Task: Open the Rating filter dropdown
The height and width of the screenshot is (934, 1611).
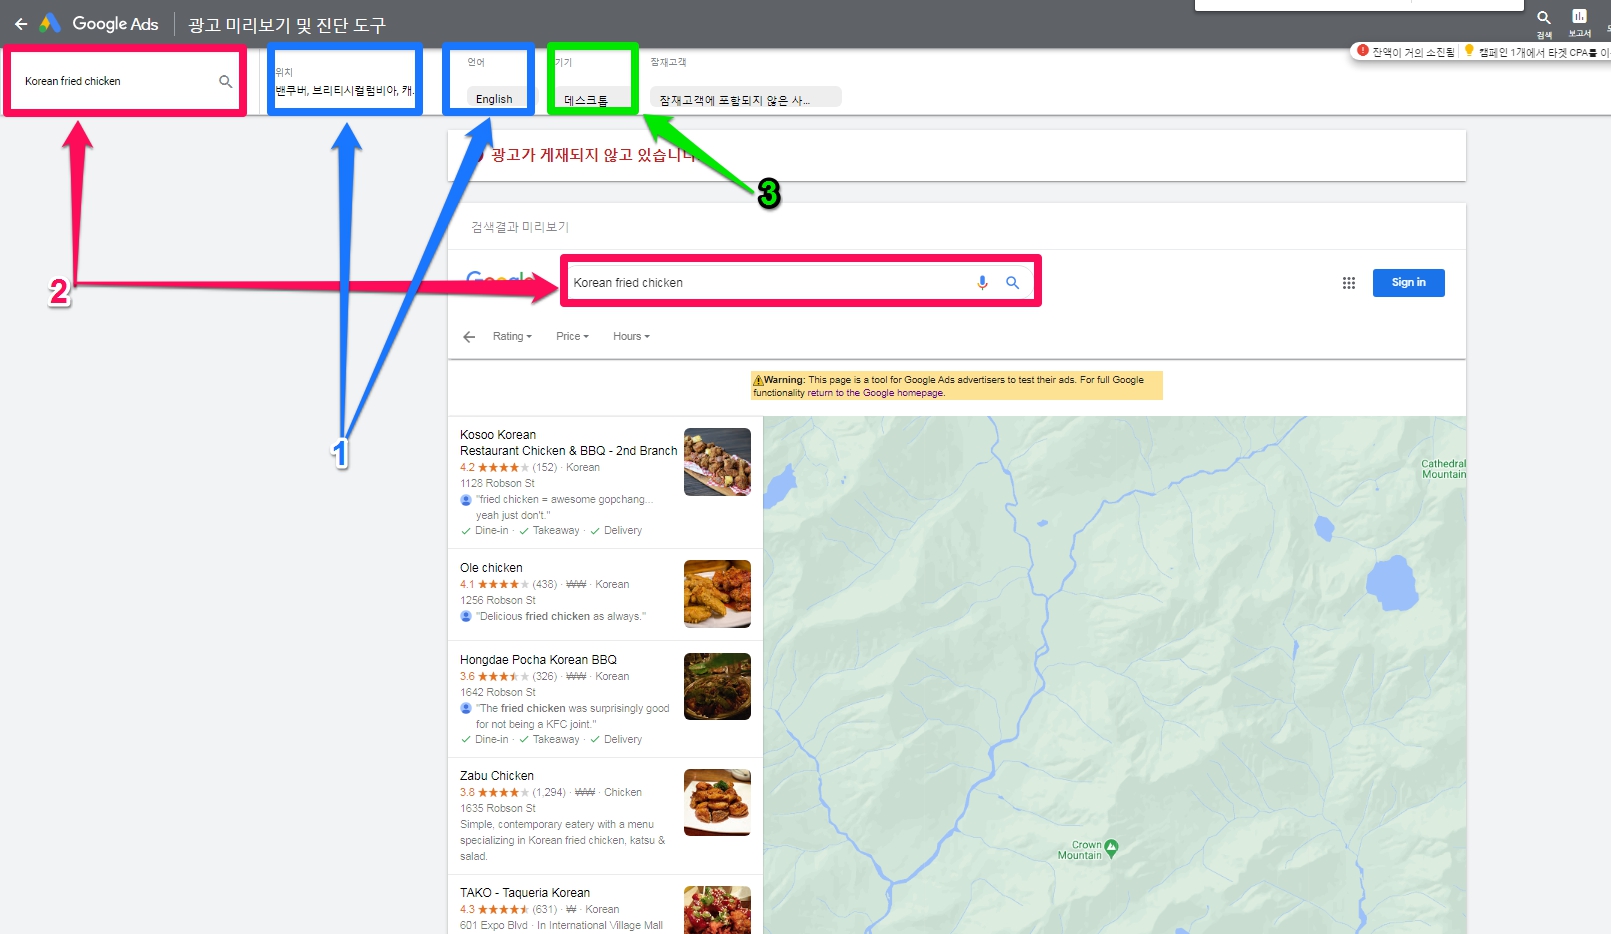Action: coord(512,337)
